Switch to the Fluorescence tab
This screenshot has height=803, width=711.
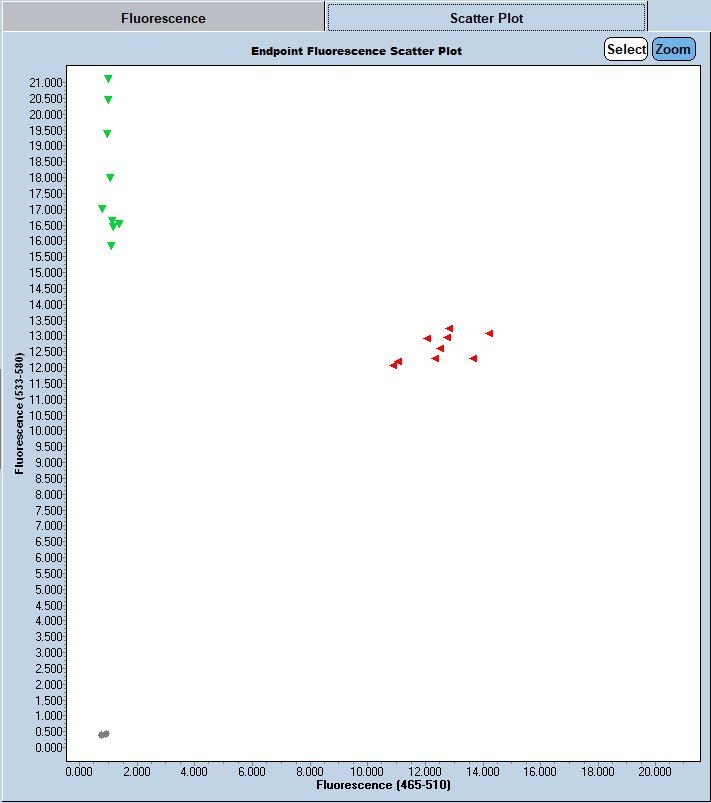[163, 18]
